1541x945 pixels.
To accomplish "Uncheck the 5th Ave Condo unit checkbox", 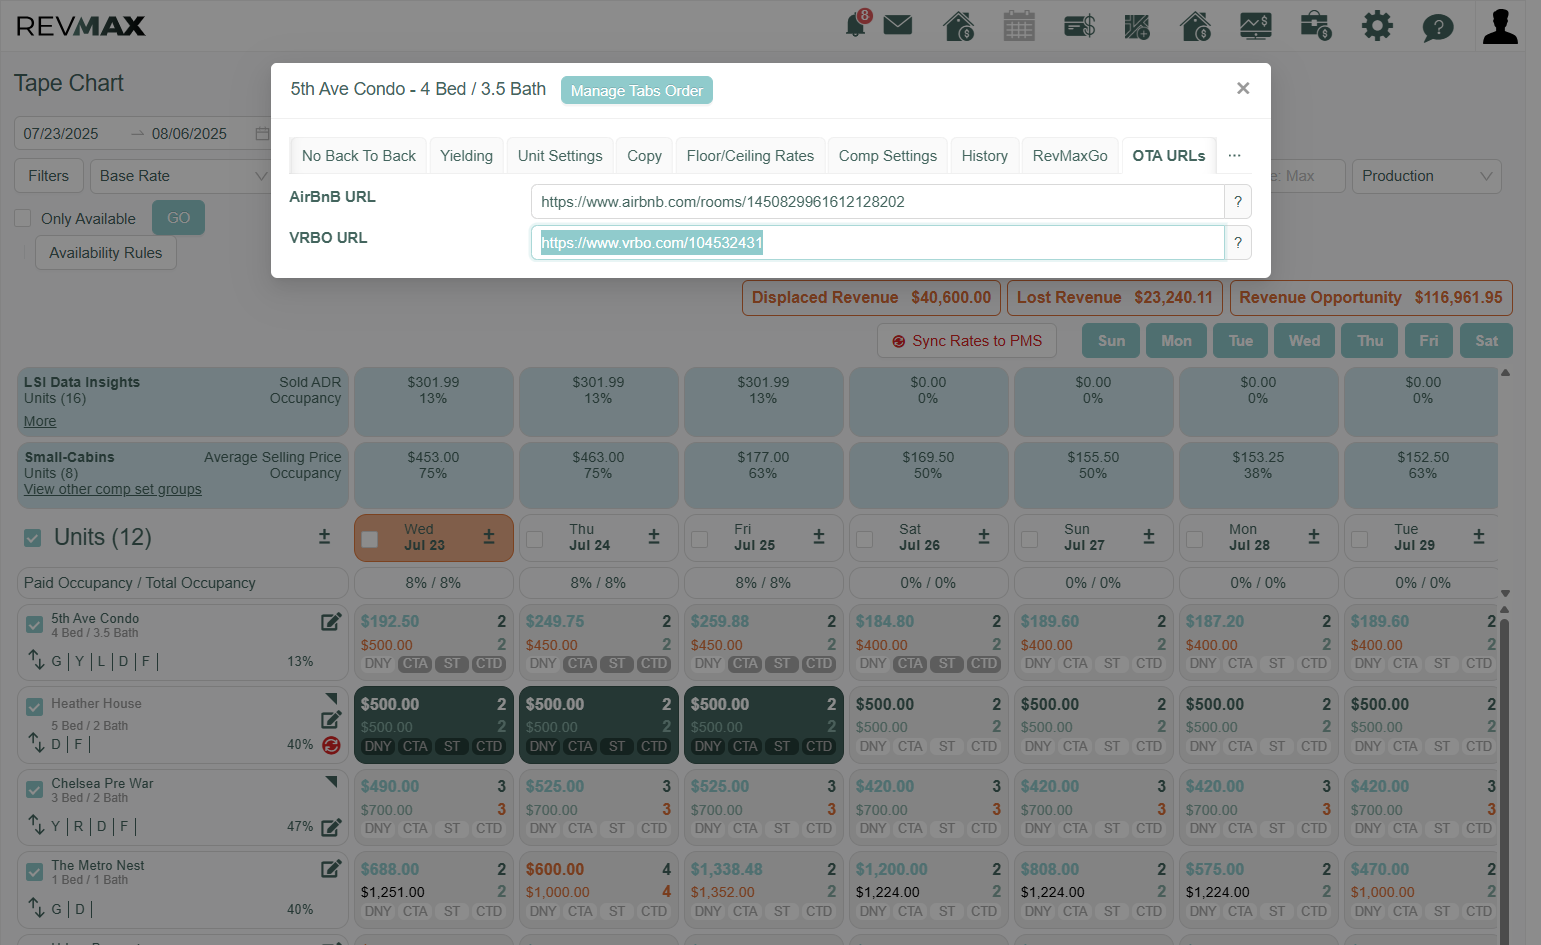I will click(35, 625).
